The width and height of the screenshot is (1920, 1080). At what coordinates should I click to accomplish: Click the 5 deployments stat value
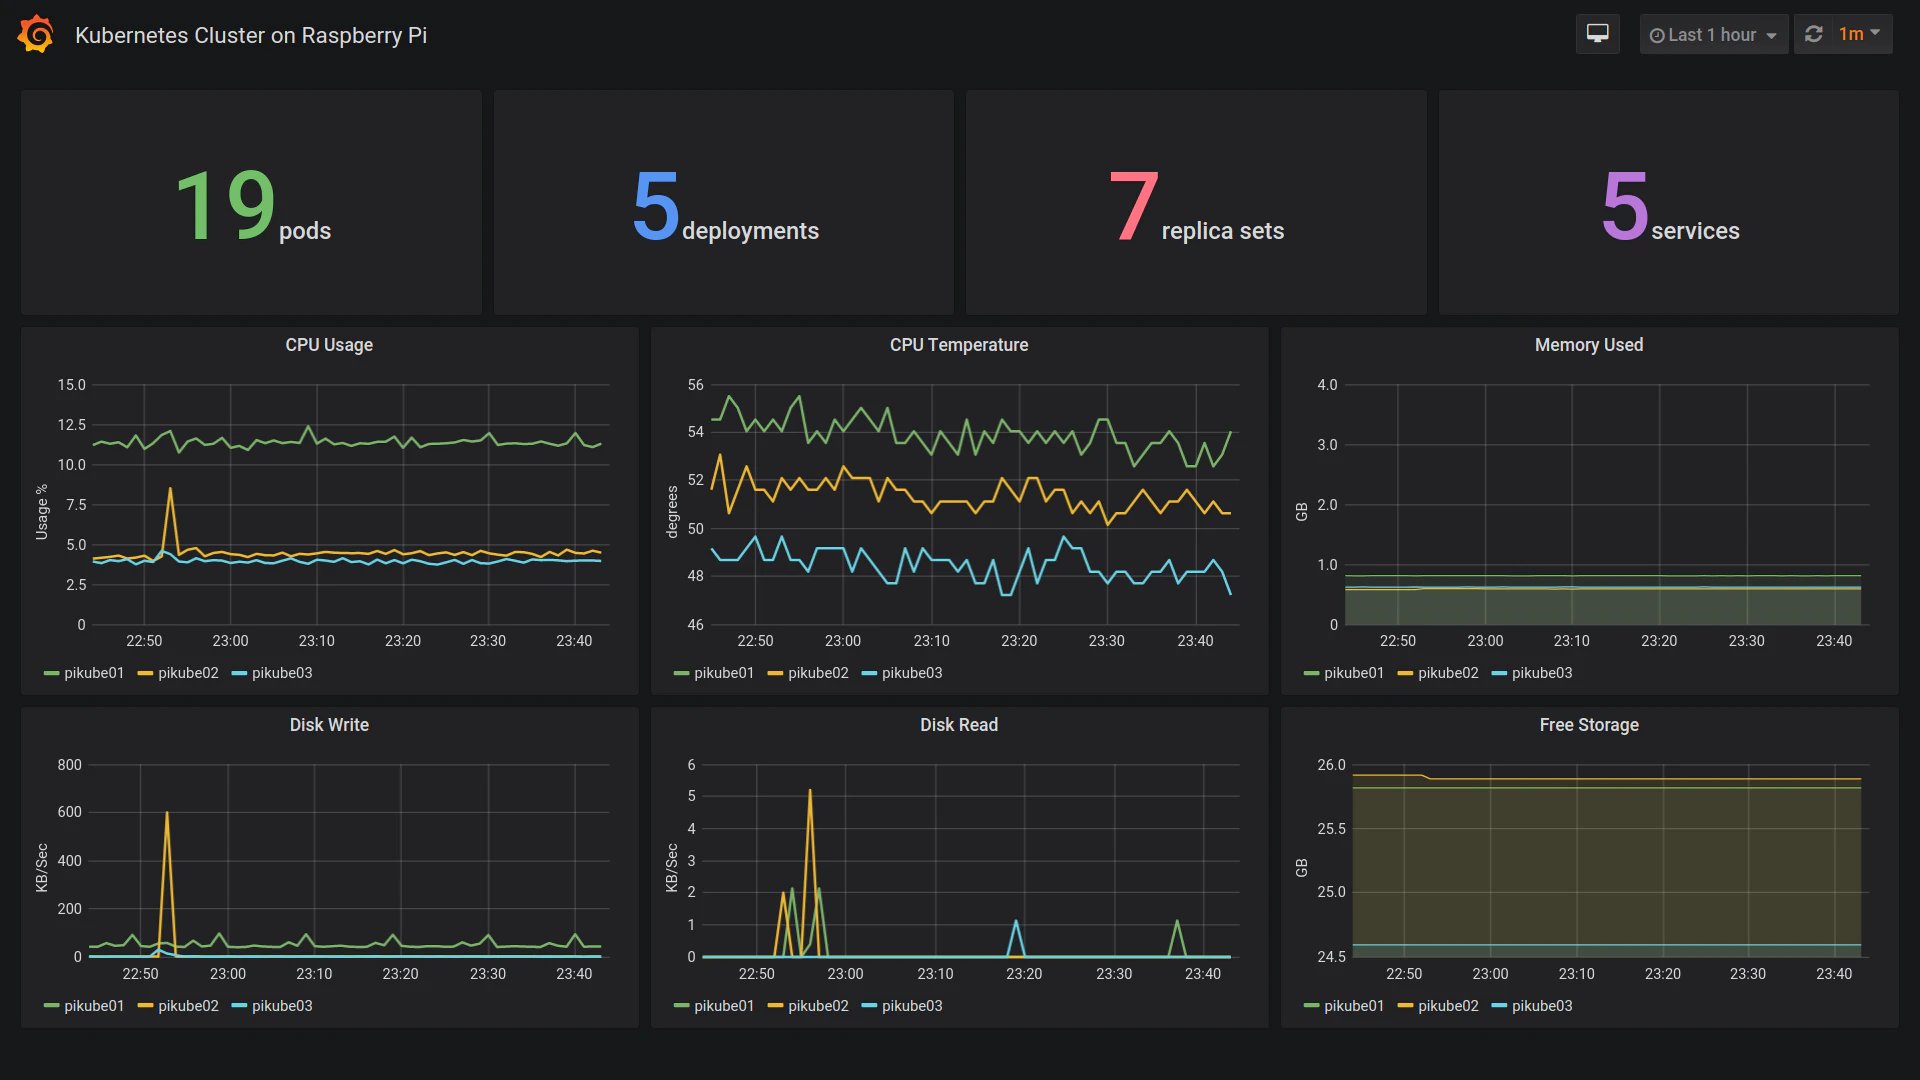(725, 206)
